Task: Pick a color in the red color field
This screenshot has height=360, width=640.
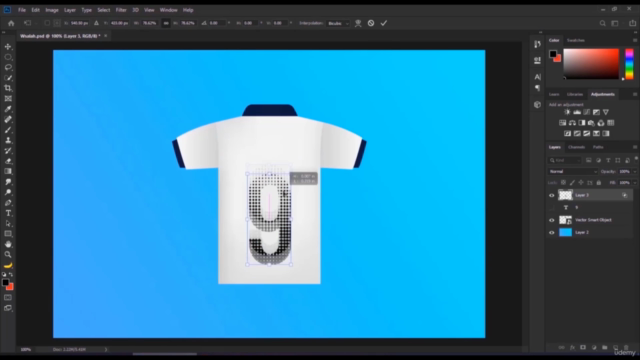Action: (591, 64)
